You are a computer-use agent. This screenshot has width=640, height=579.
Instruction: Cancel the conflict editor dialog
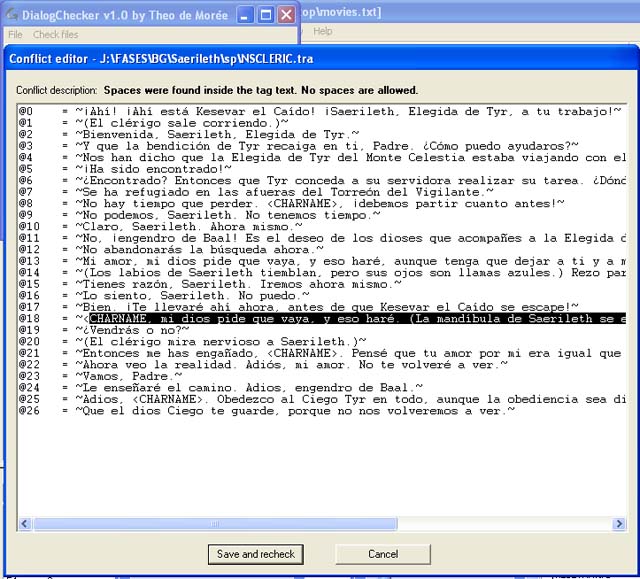382,554
